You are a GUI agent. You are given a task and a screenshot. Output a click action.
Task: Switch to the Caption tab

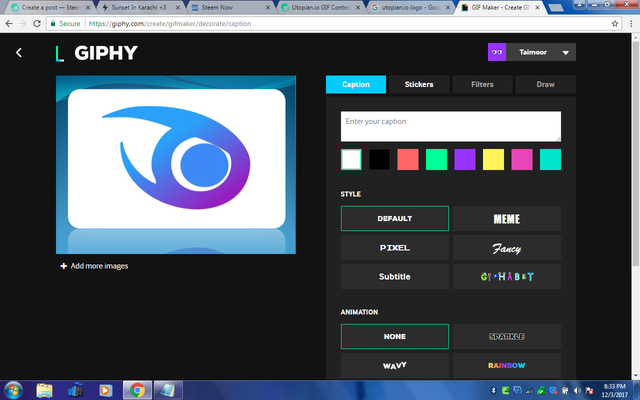tap(356, 84)
